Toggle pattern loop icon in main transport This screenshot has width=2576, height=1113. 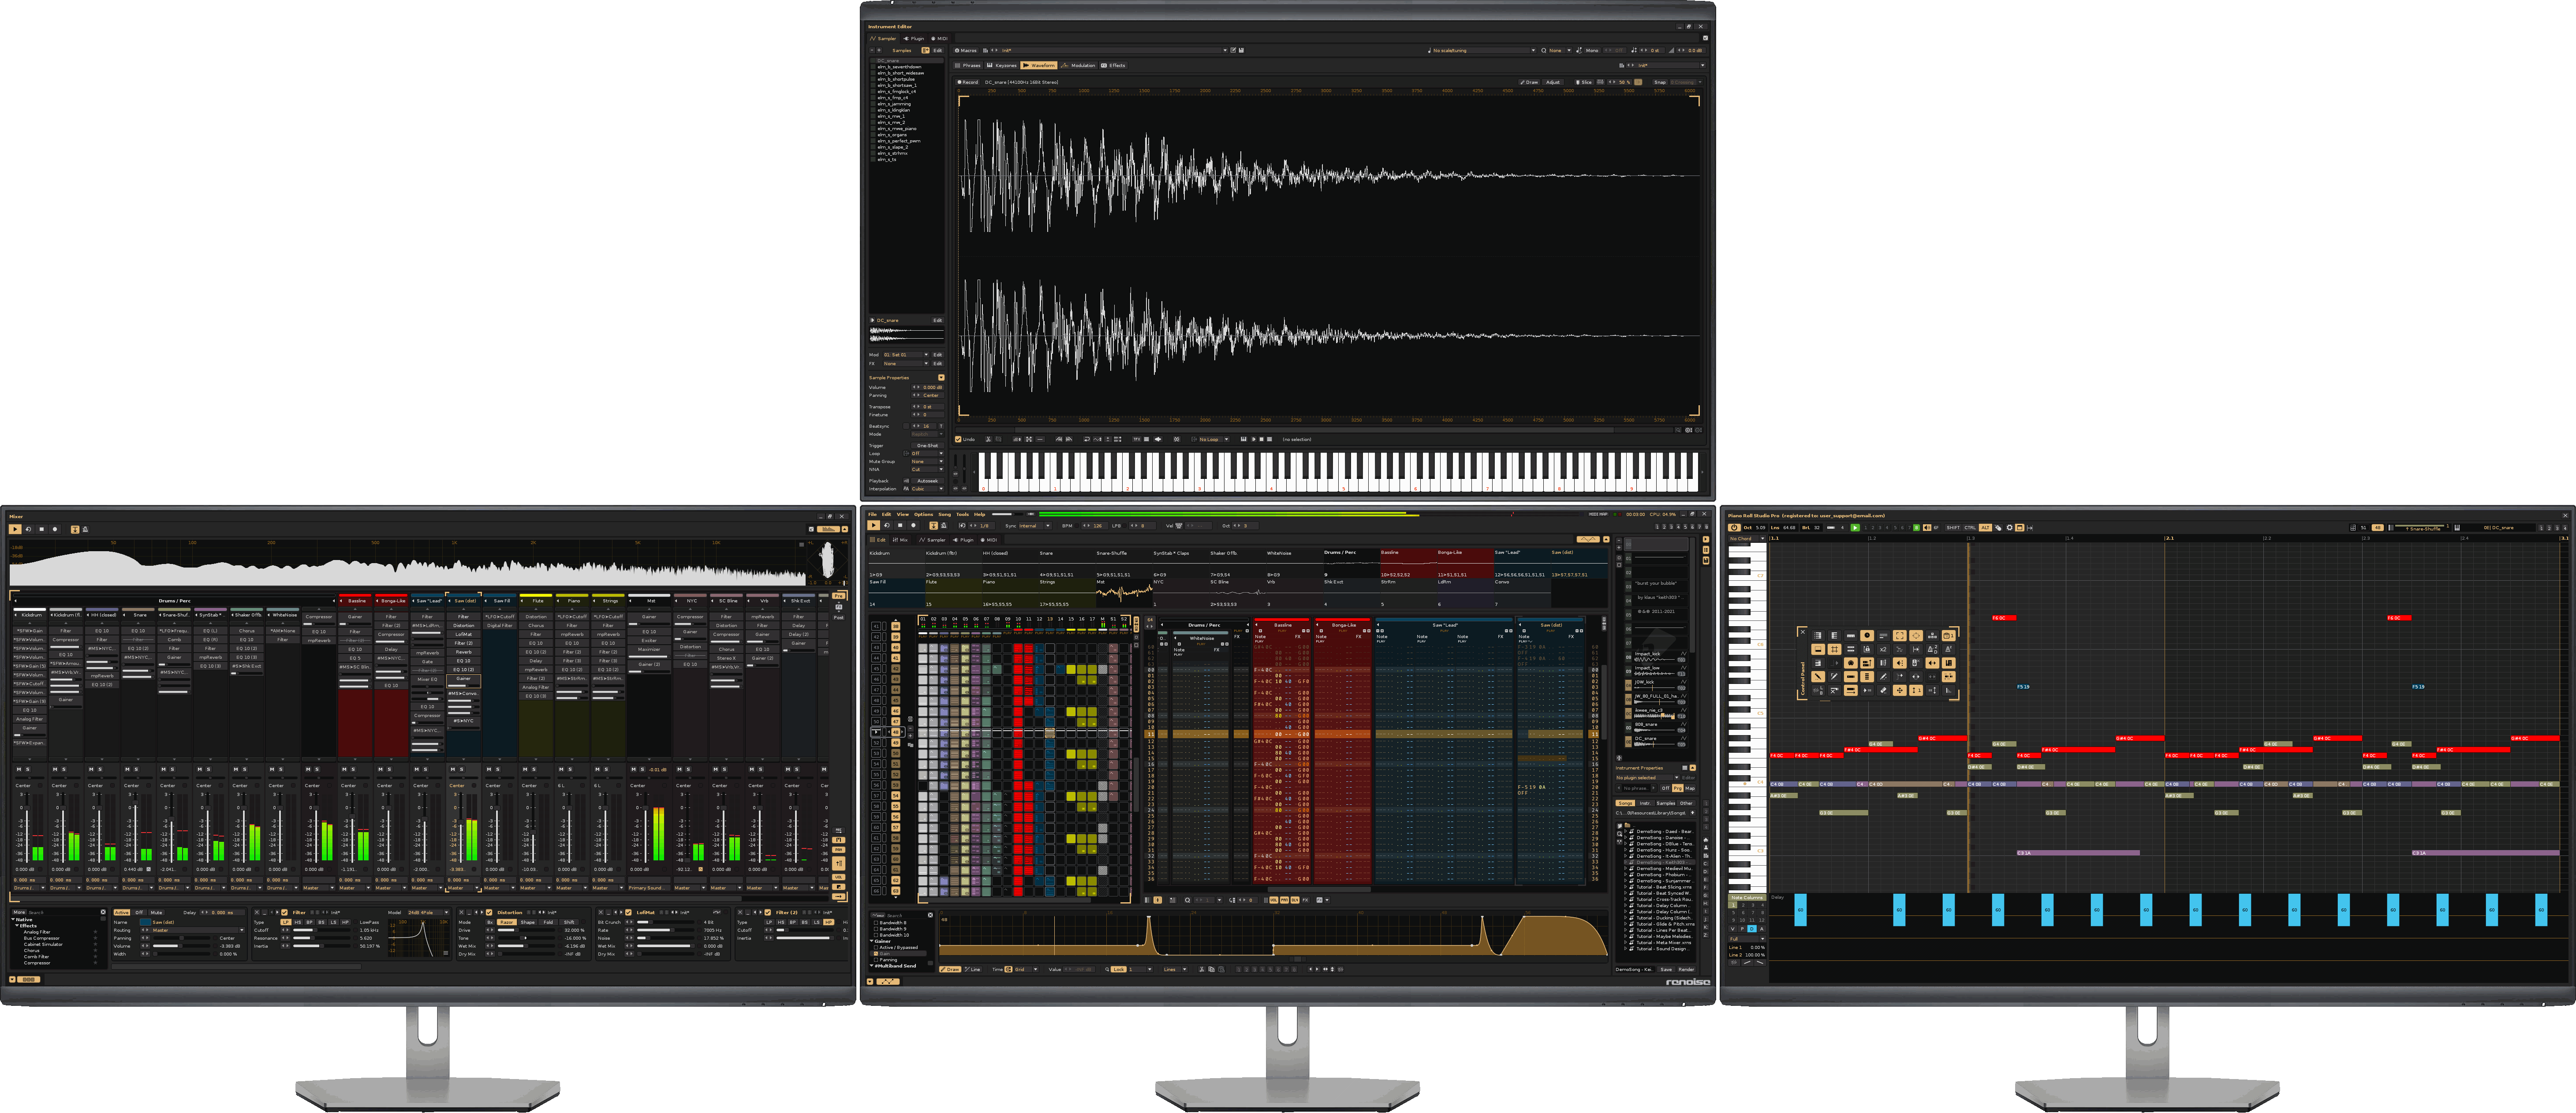[x=887, y=525]
